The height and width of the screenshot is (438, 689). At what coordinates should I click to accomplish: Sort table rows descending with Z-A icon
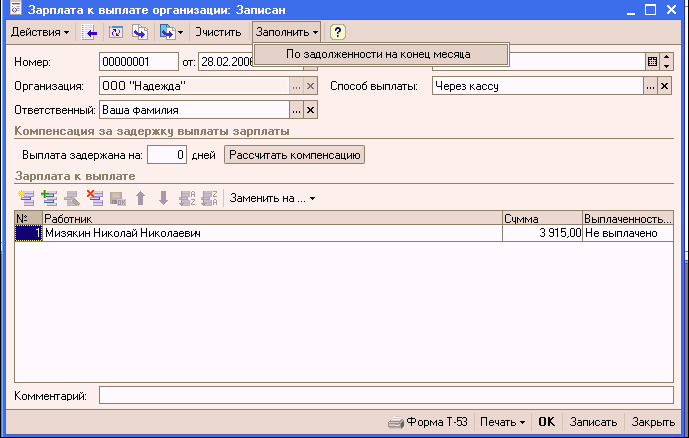tap(209, 198)
